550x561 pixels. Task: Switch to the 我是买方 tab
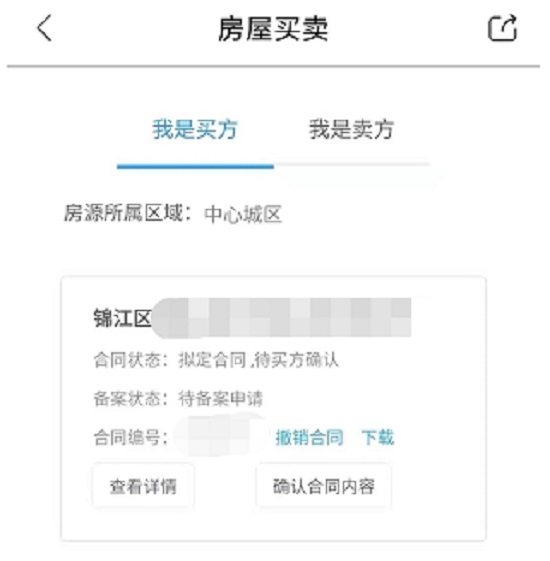coord(195,129)
